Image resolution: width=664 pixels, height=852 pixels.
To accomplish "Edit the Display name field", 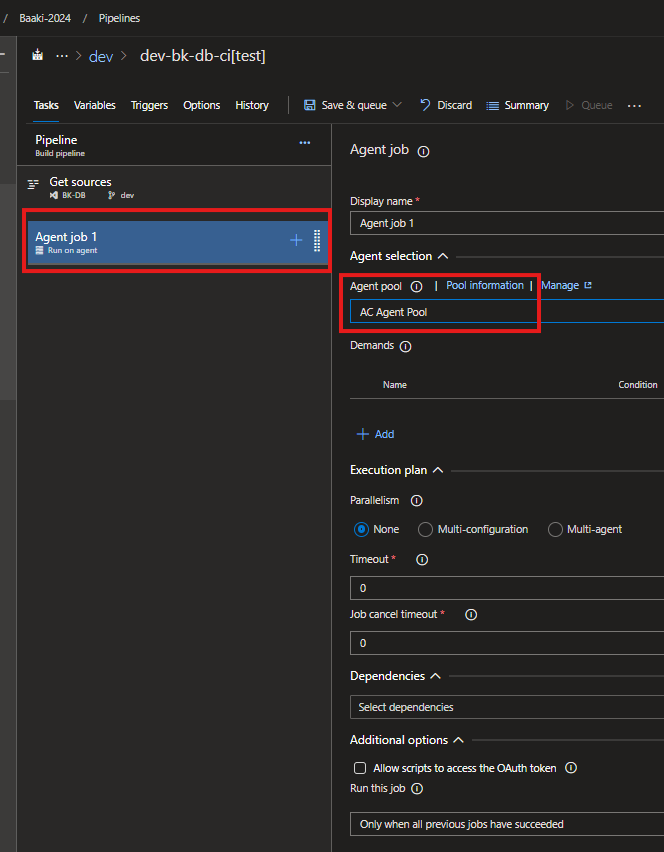I will point(507,223).
